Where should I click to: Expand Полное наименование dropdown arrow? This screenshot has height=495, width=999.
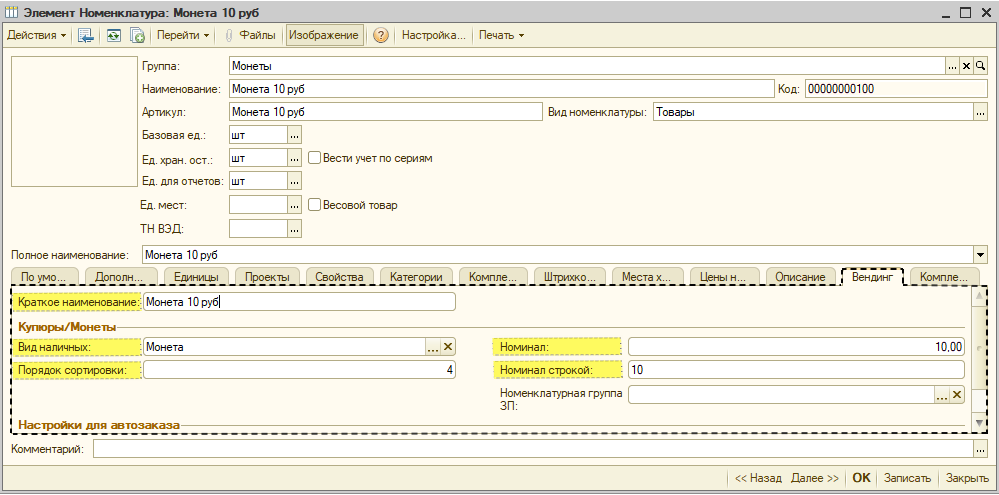point(980,255)
